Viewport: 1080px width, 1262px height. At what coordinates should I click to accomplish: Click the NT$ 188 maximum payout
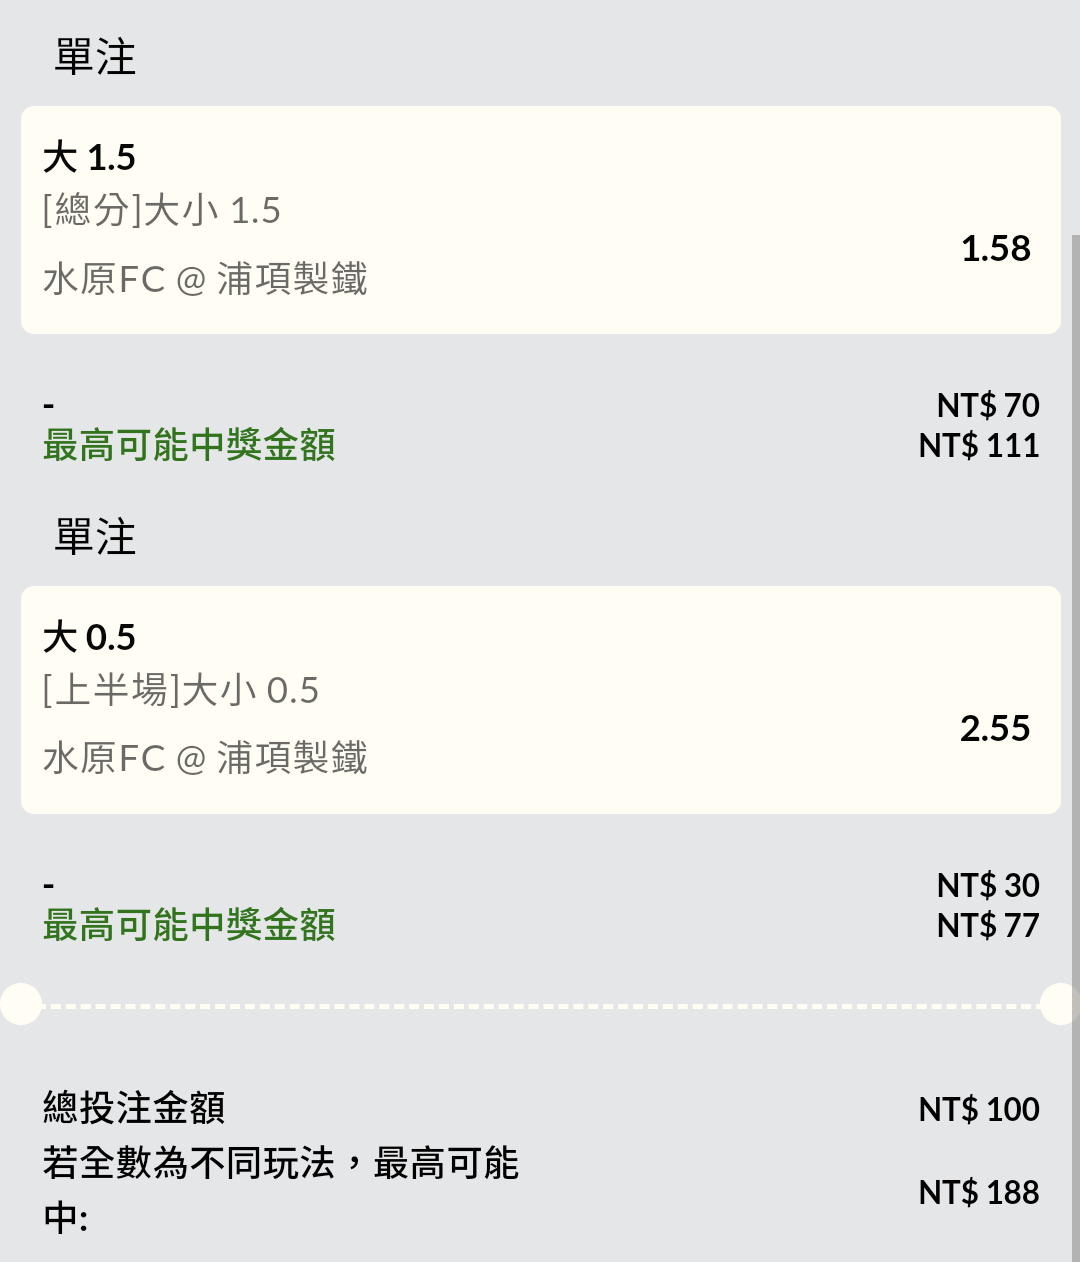click(x=978, y=1192)
